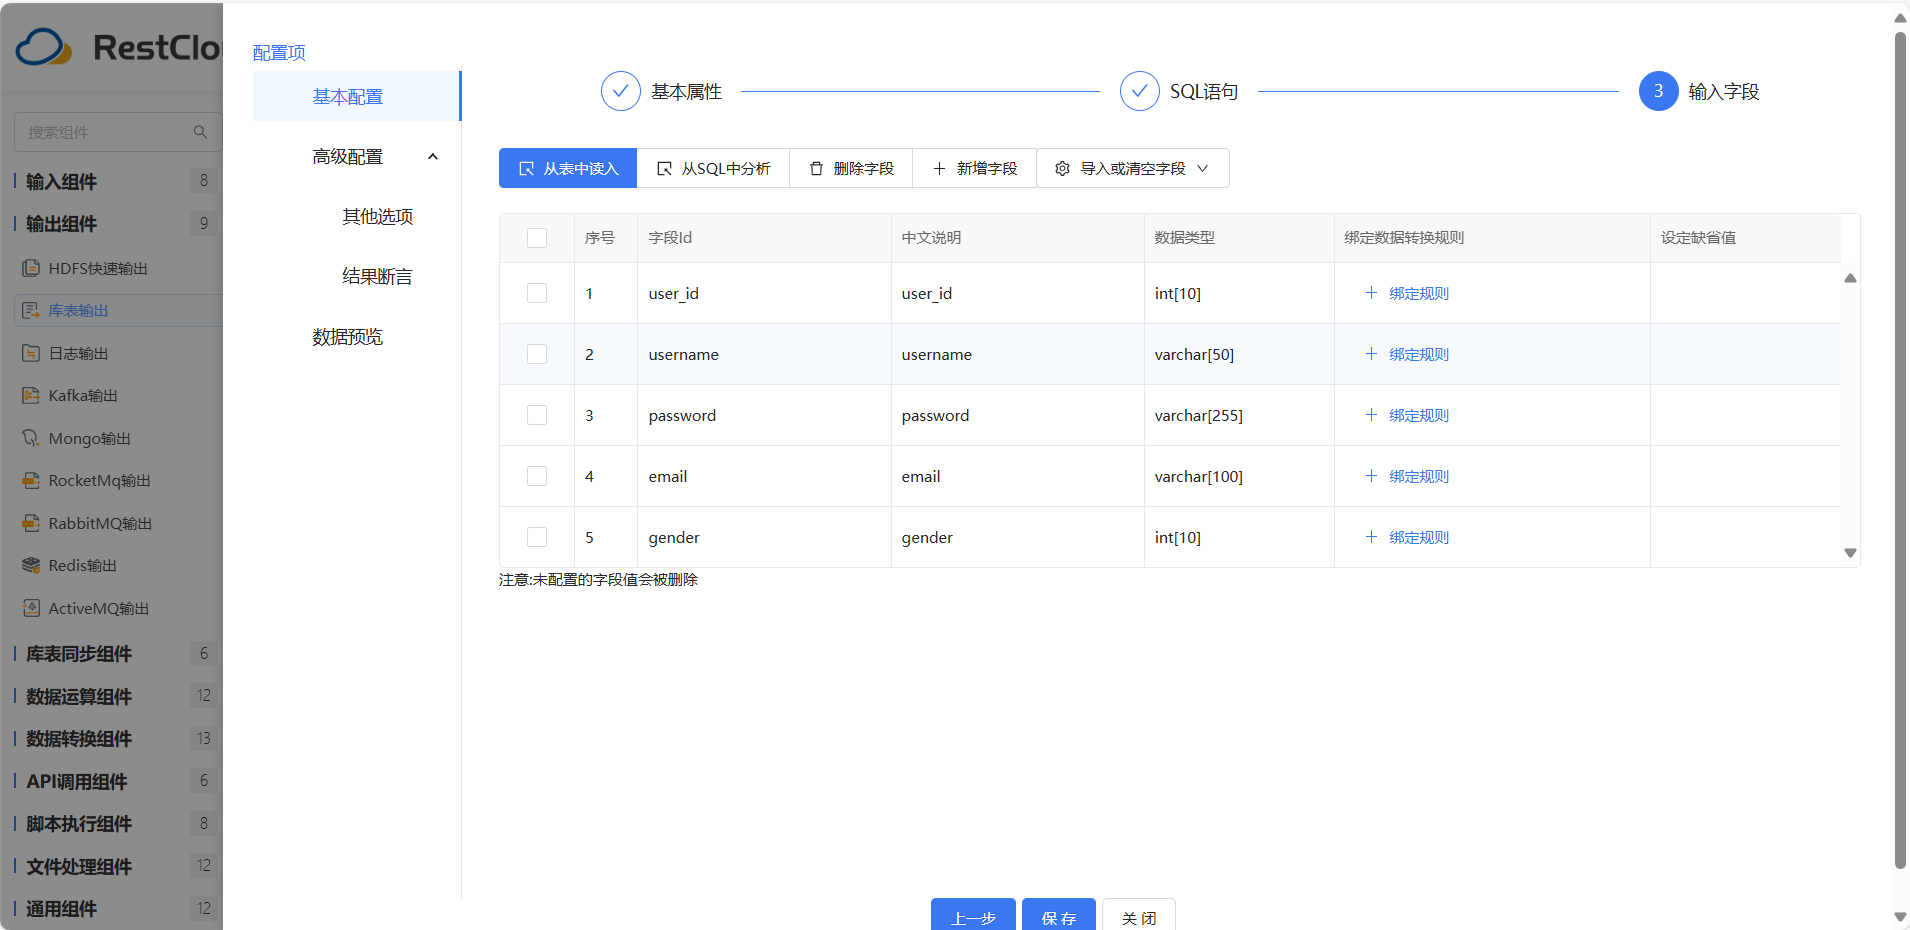Click 绑定规则 on the password row
The image size is (1910, 930).
pos(1417,415)
